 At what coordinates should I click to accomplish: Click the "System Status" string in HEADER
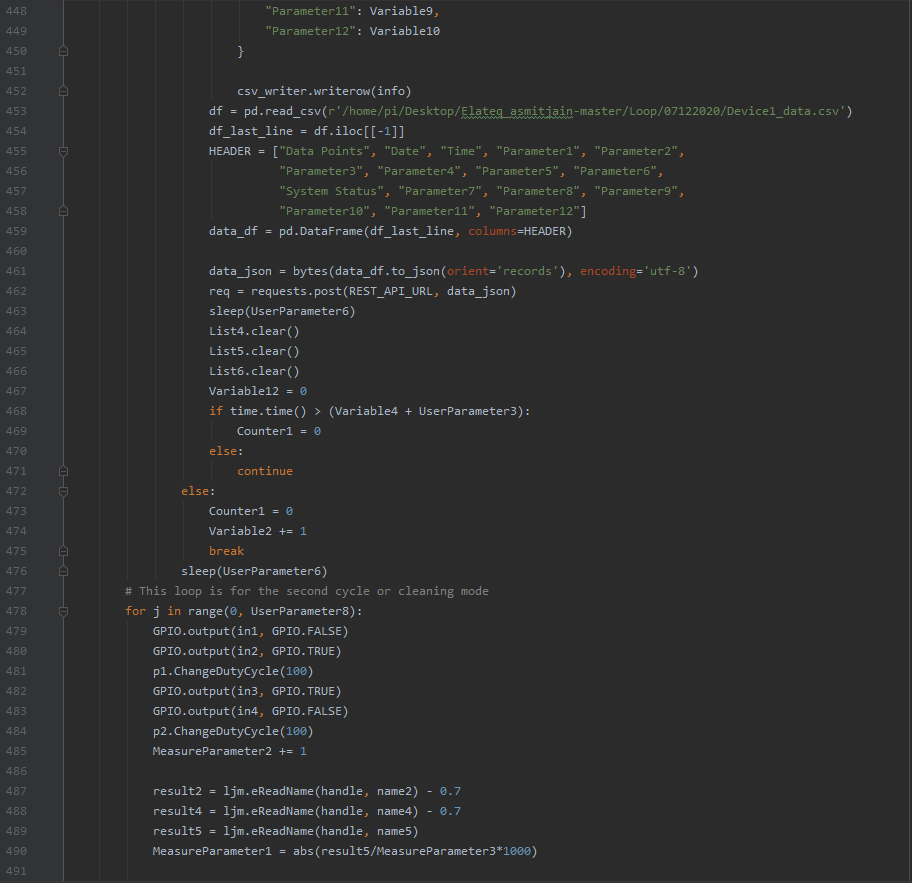331,191
